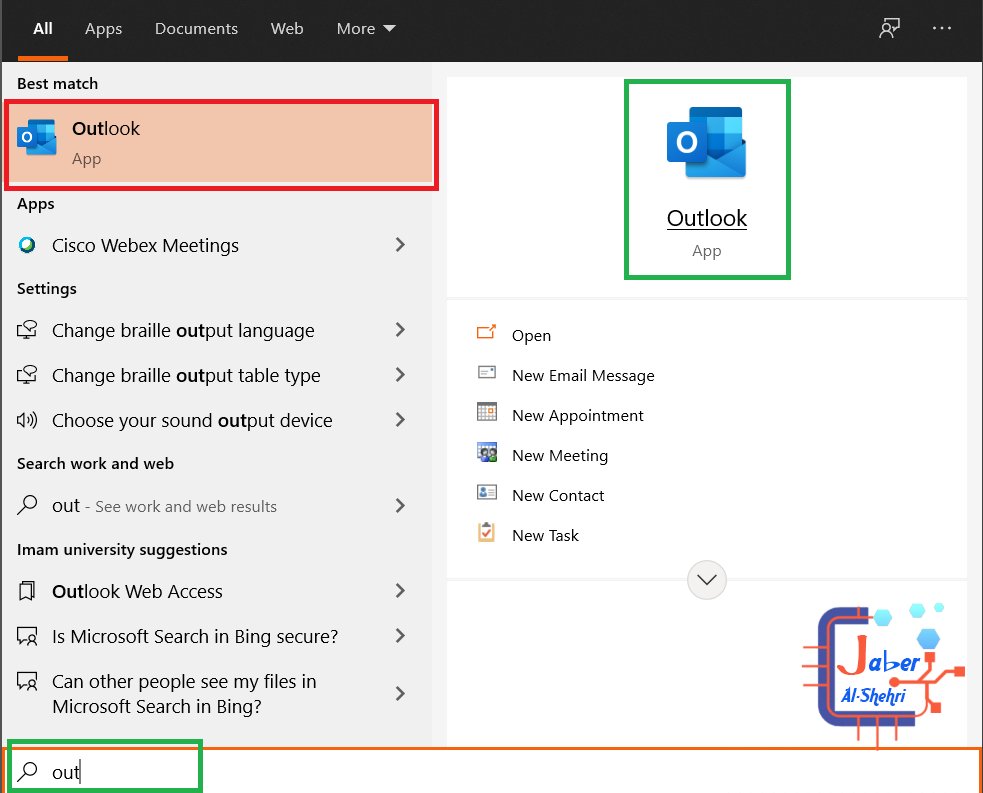Viewport: 983px width, 793px height.
Task: Open the More dropdown filter
Action: [365, 29]
